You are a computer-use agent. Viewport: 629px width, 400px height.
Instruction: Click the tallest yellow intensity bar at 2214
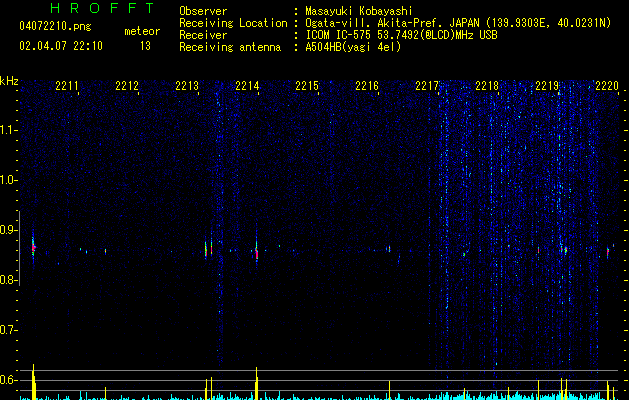pos(257,383)
